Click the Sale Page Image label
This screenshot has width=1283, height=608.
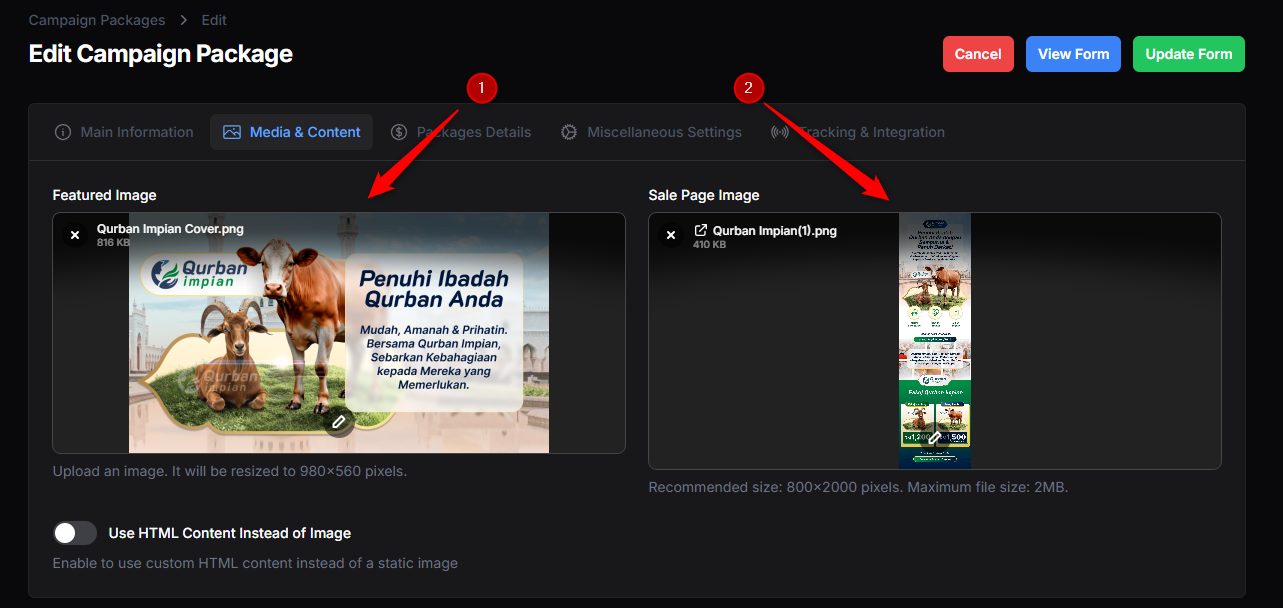(704, 195)
